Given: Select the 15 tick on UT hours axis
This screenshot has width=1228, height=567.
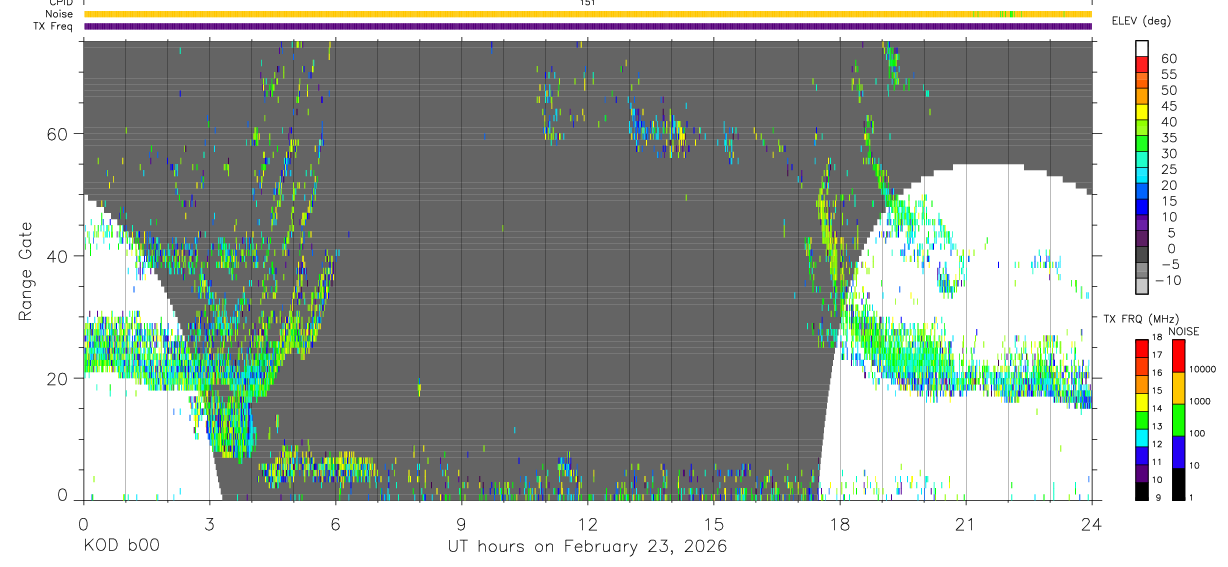Looking at the screenshot, I should 714,524.
